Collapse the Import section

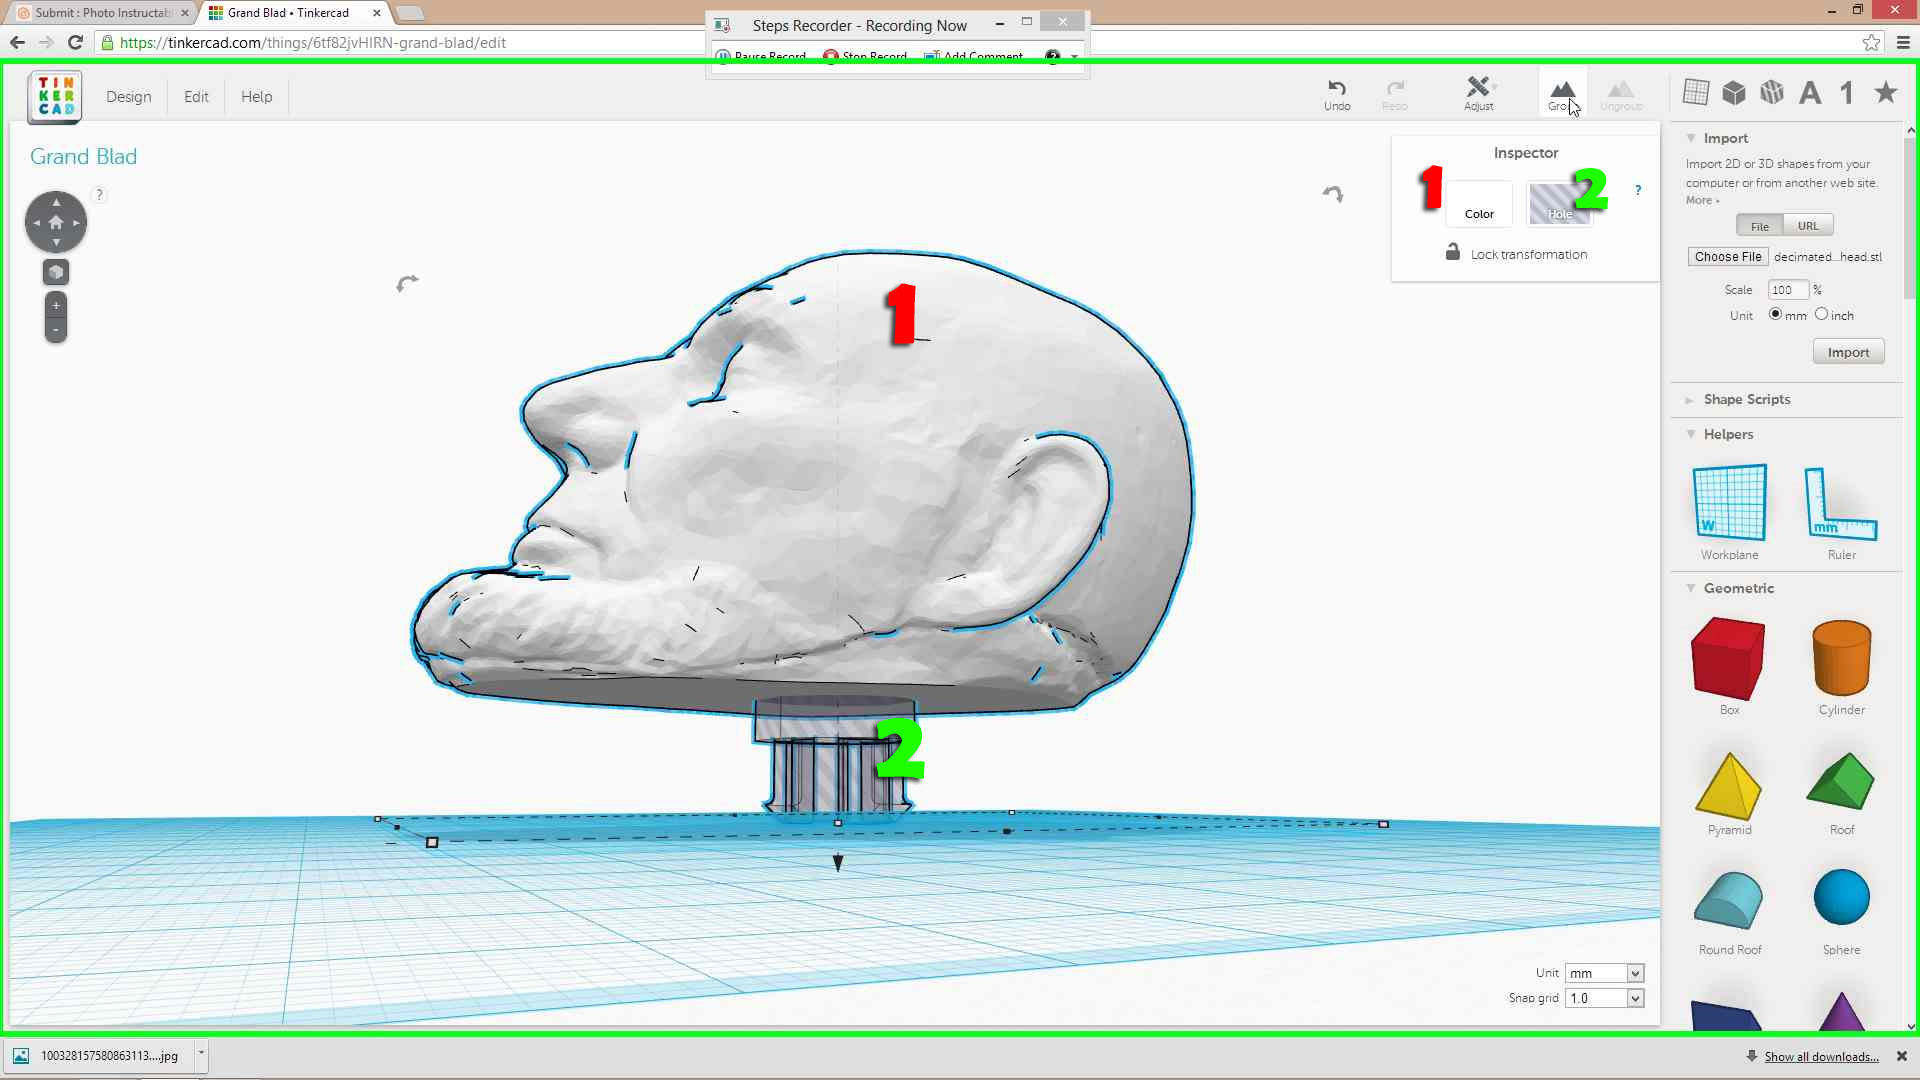tap(1691, 138)
